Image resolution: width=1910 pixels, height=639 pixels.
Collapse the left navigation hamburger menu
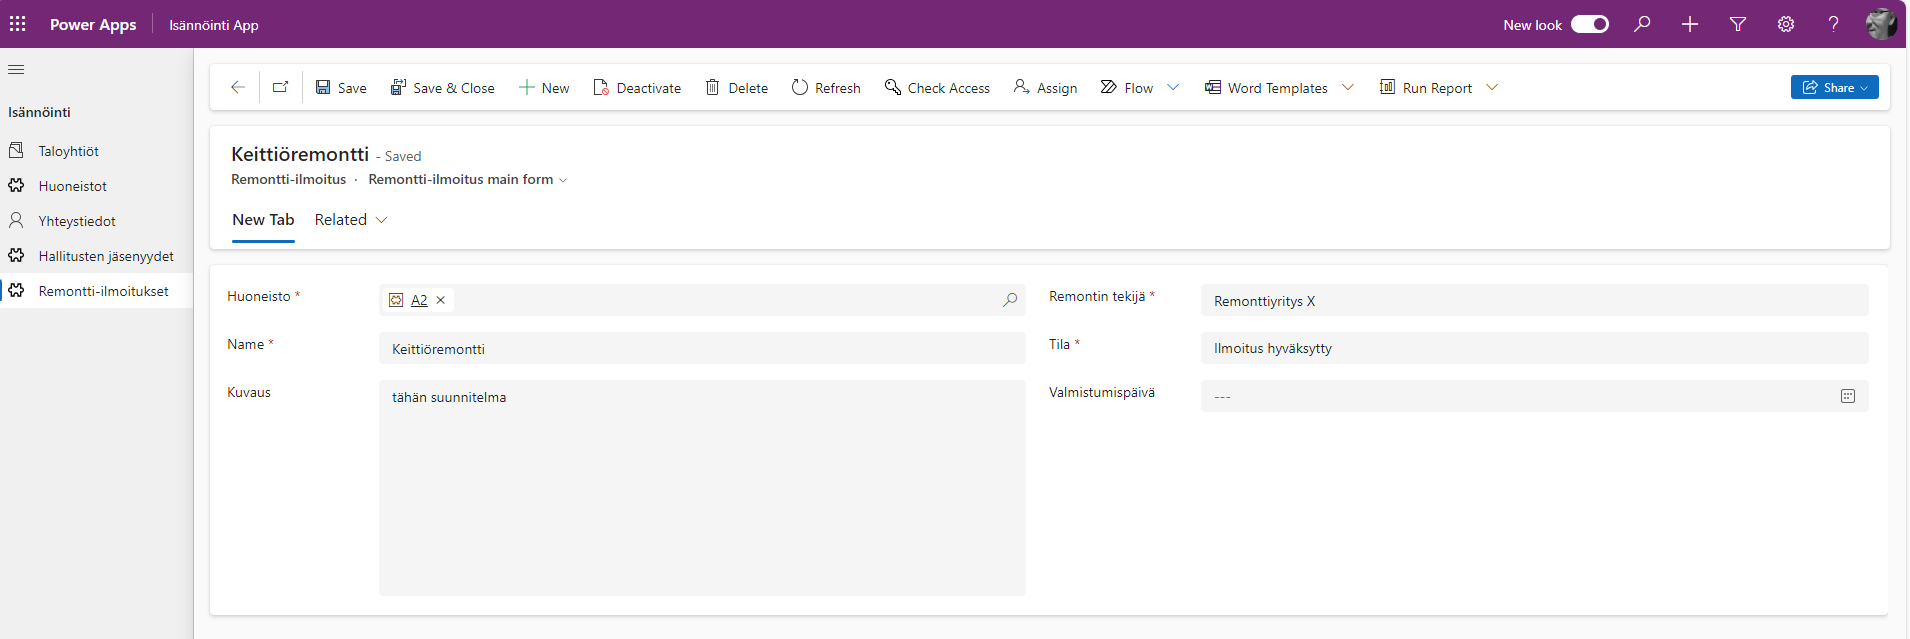click(x=16, y=69)
